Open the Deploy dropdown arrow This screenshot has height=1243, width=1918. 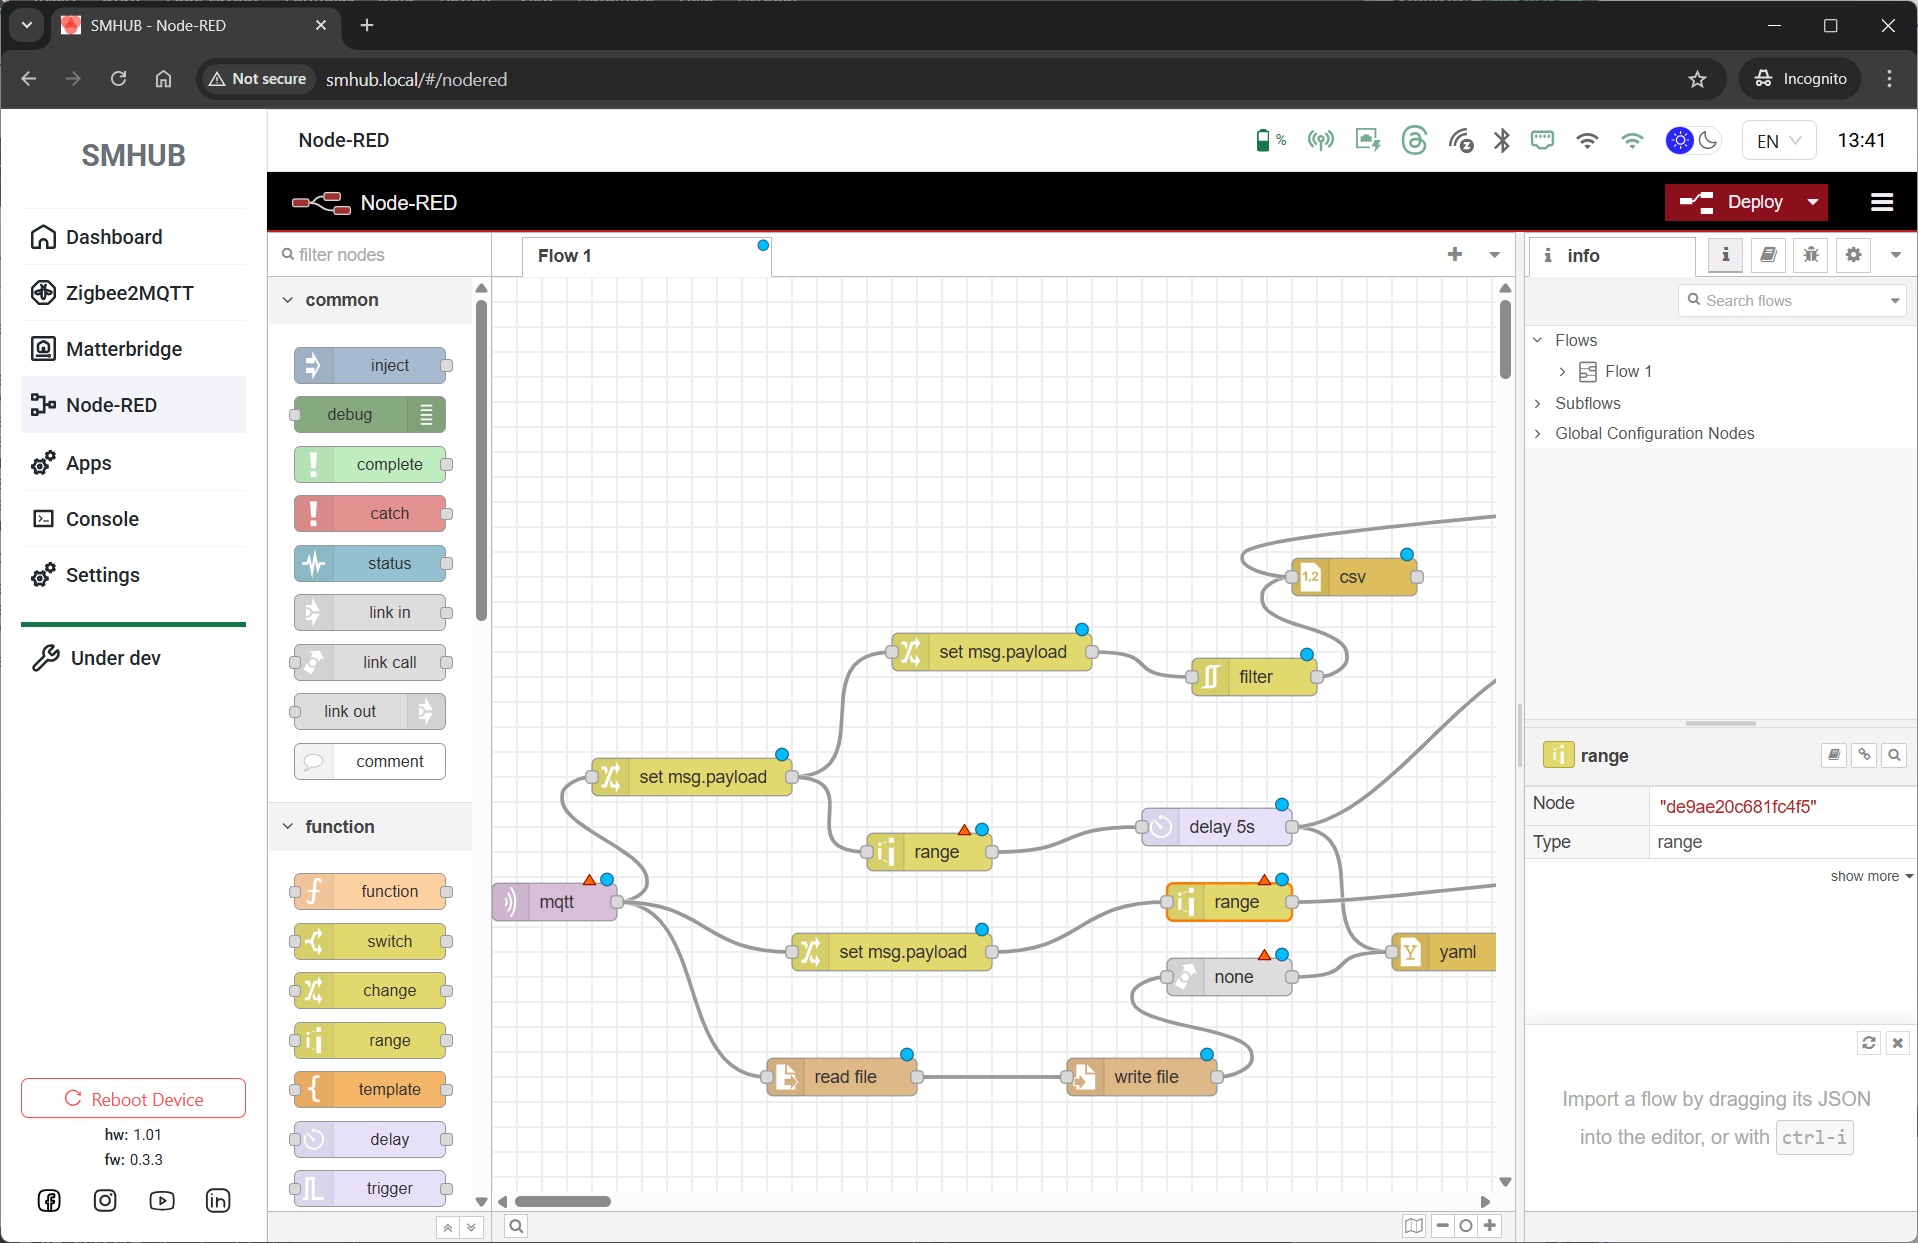click(x=1812, y=203)
